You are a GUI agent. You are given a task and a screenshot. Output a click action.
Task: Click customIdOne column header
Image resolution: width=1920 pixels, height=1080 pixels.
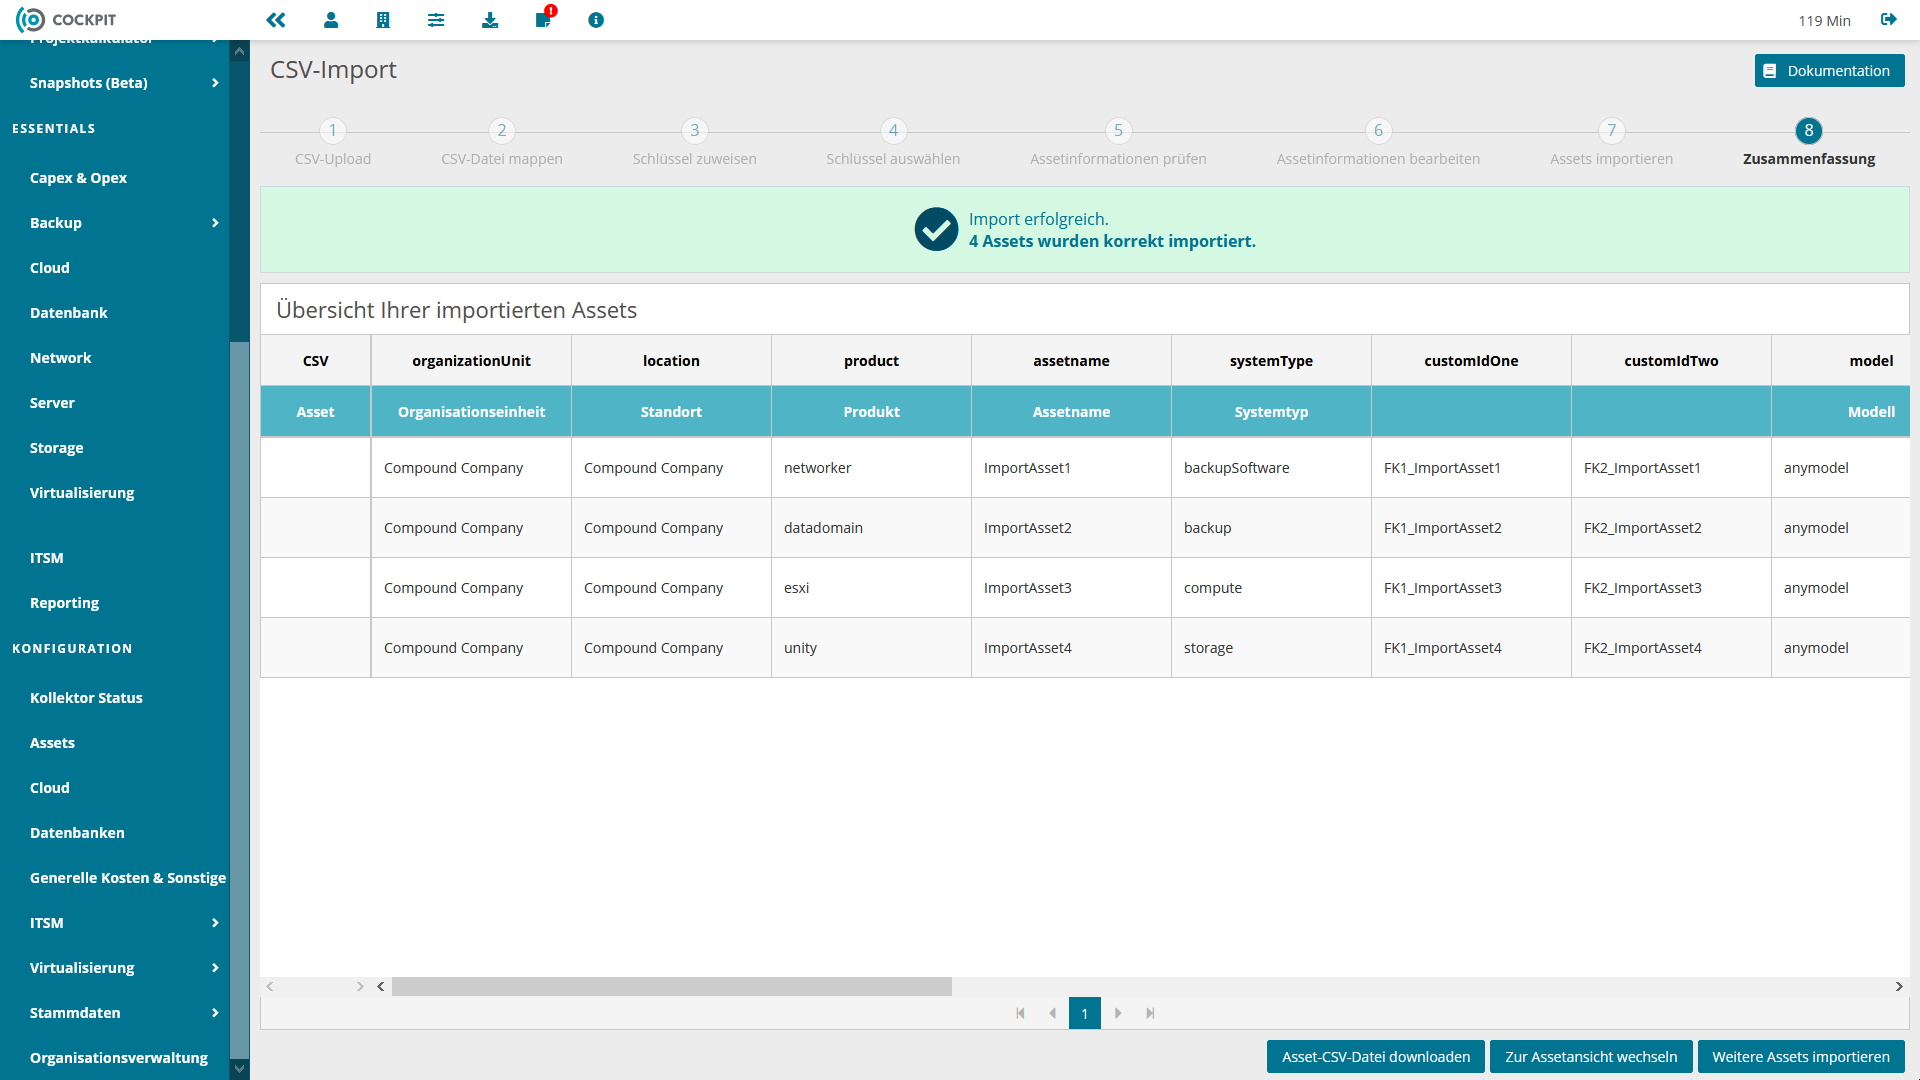tap(1471, 361)
